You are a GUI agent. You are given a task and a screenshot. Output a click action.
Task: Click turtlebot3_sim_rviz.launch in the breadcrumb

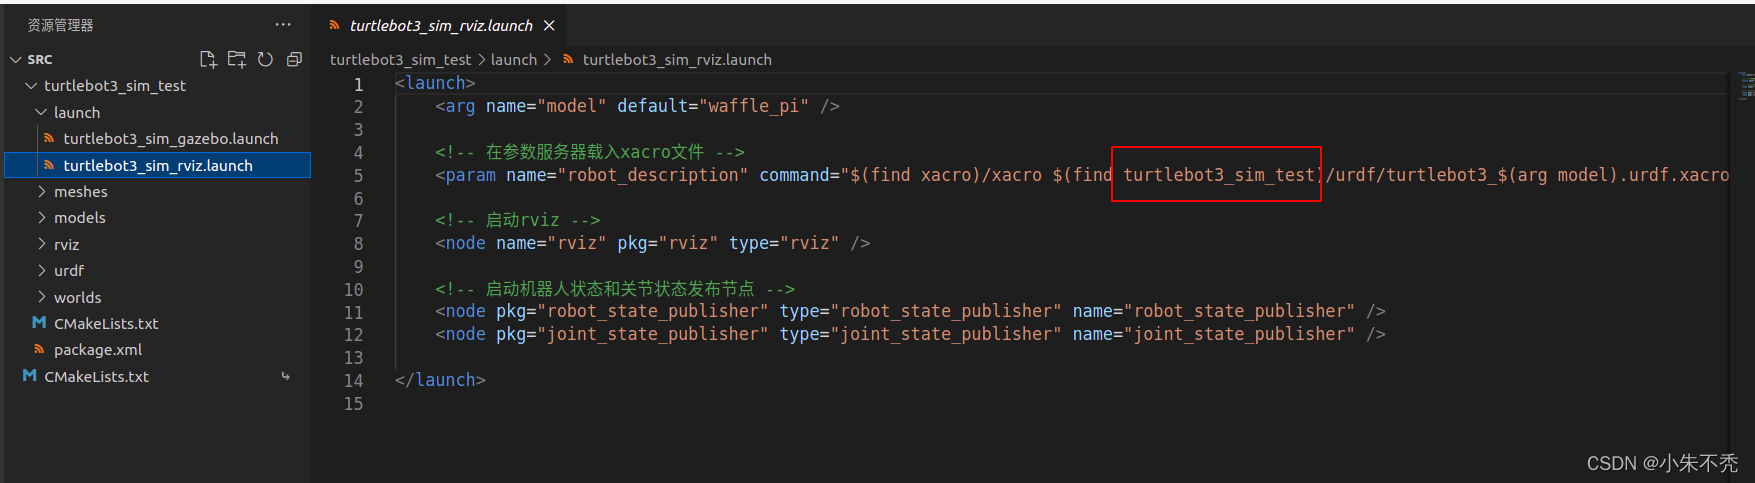[677, 60]
